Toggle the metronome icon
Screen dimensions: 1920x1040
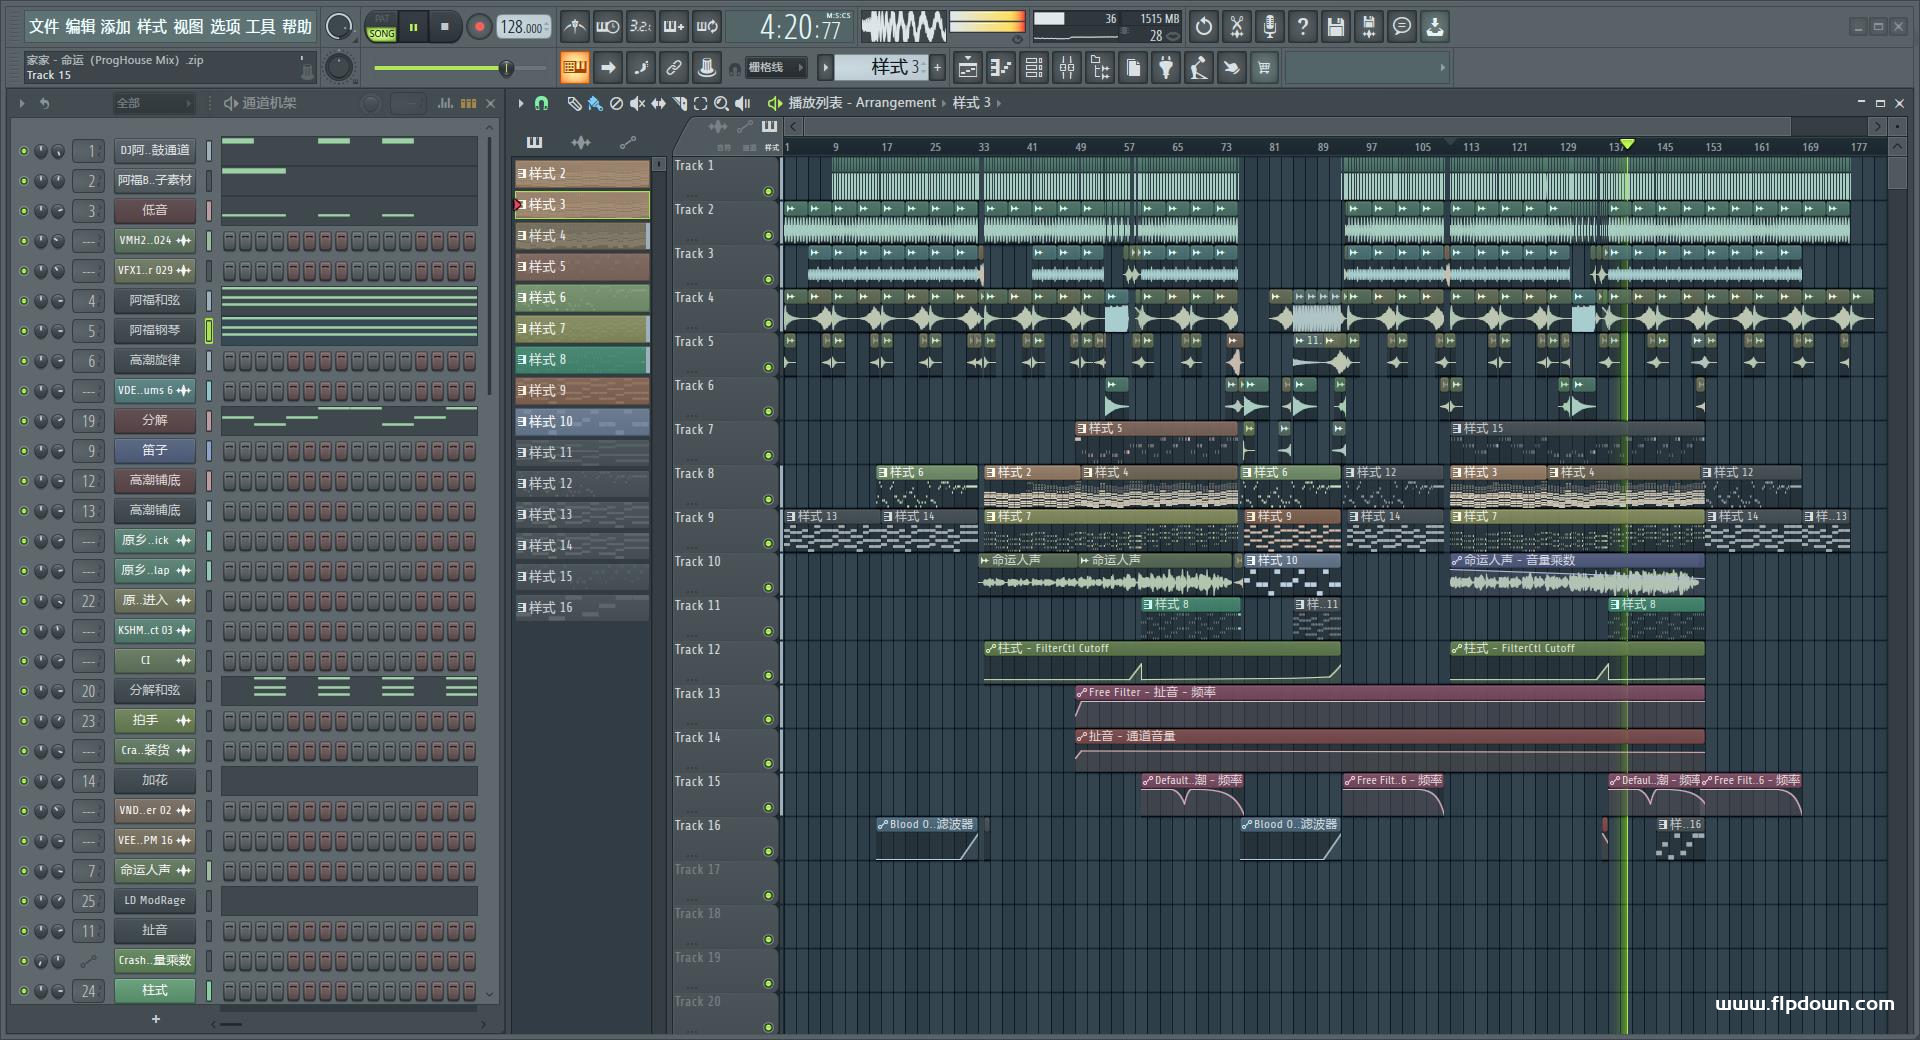pyautogui.click(x=574, y=27)
